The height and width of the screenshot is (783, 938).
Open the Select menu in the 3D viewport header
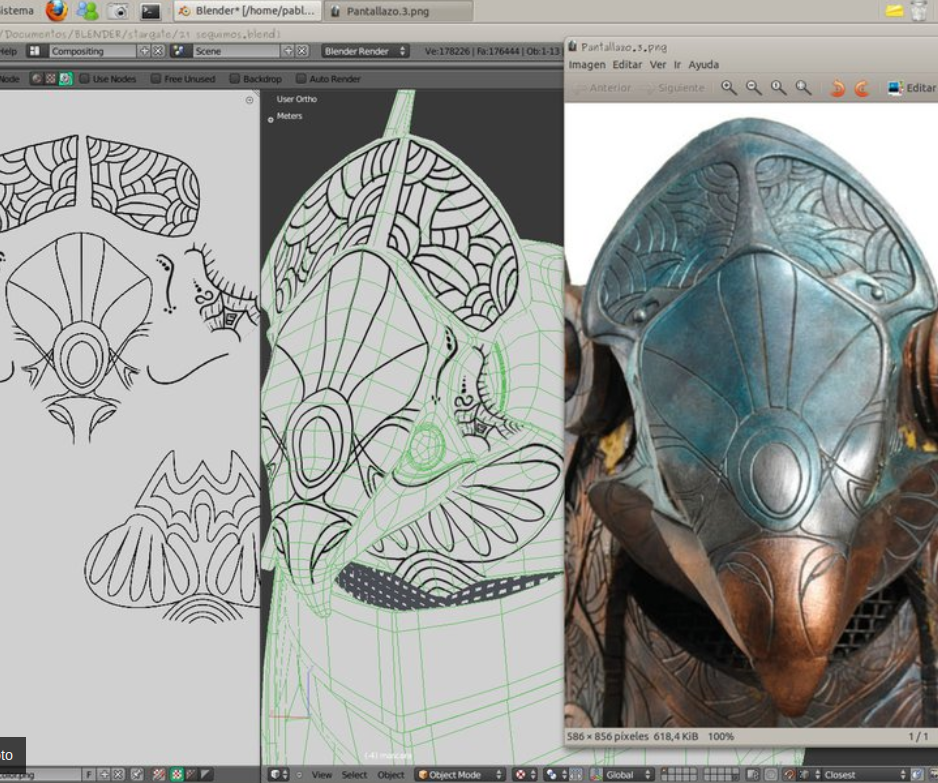click(x=354, y=775)
